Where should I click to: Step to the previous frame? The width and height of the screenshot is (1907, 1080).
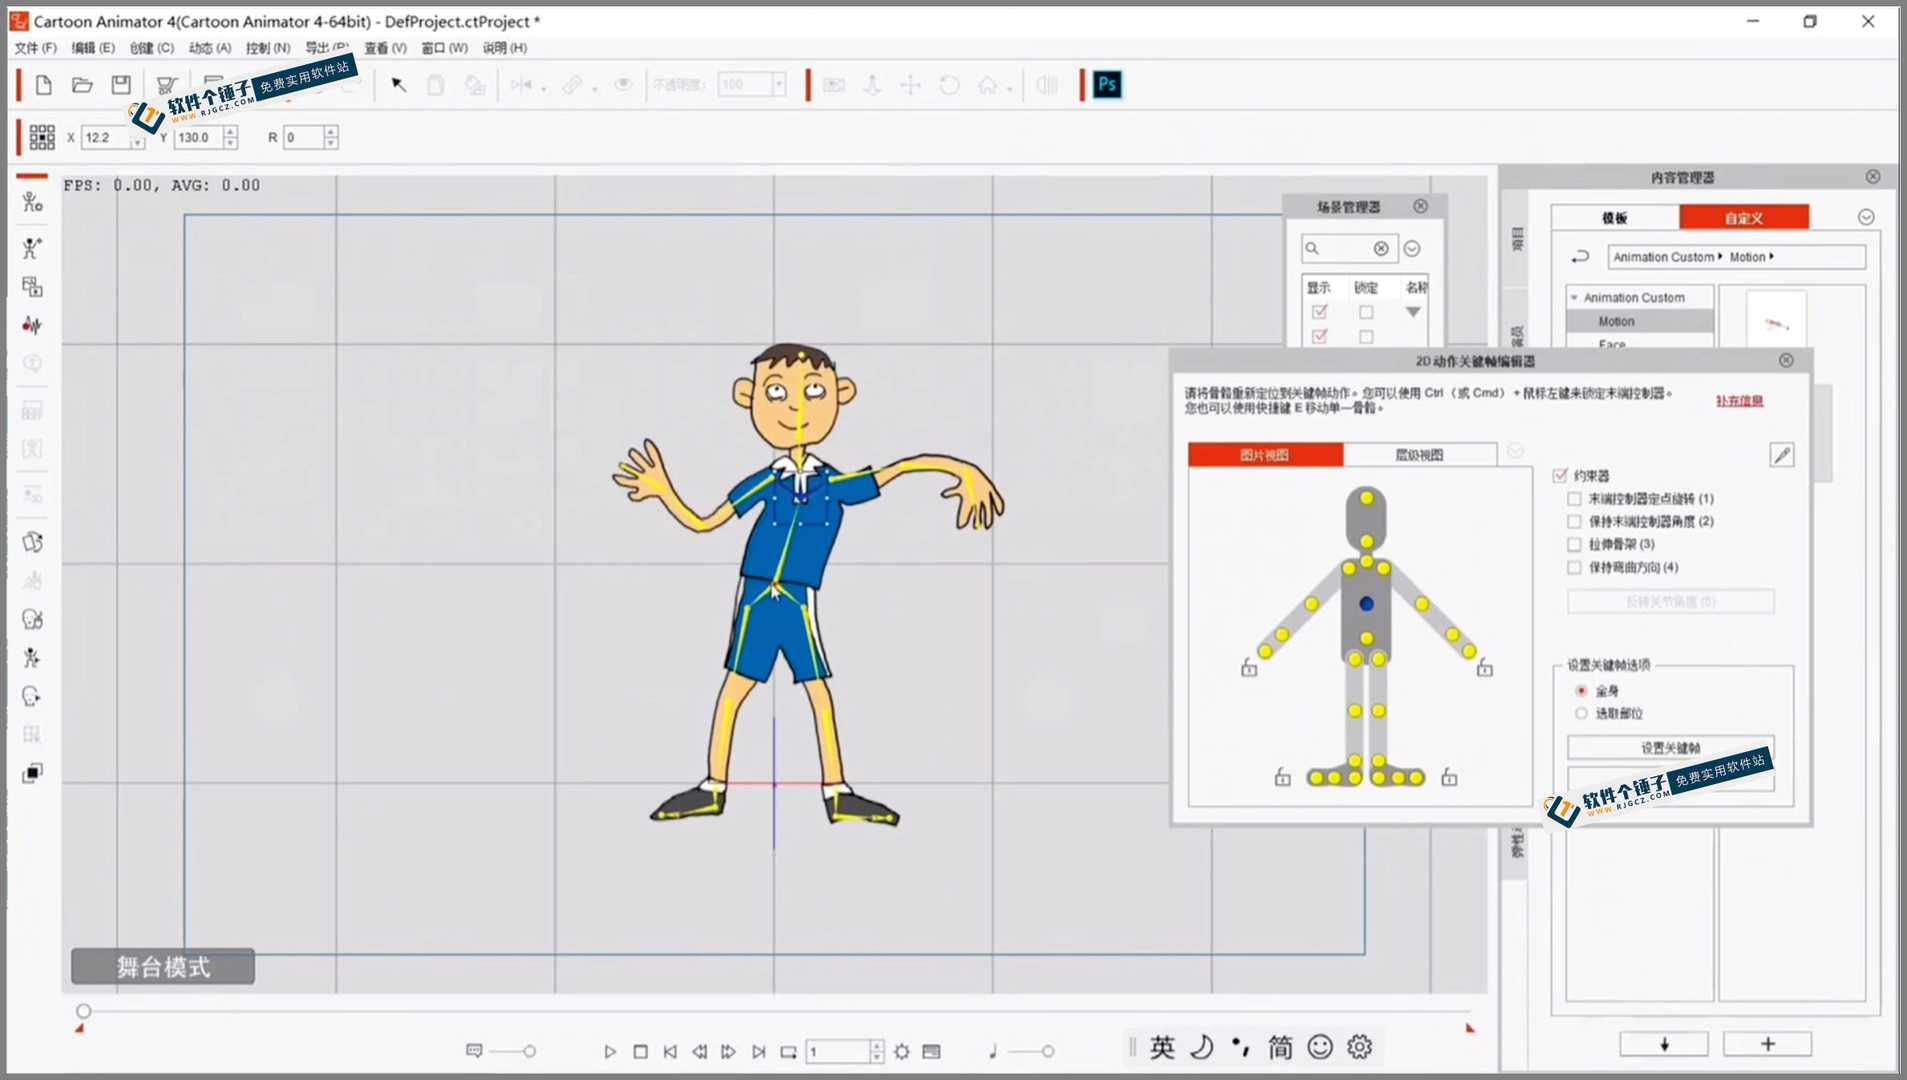coord(700,1051)
